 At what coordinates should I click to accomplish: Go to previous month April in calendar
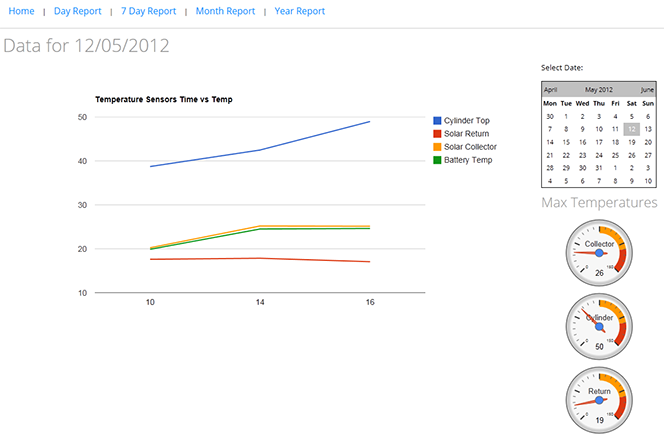552,89
